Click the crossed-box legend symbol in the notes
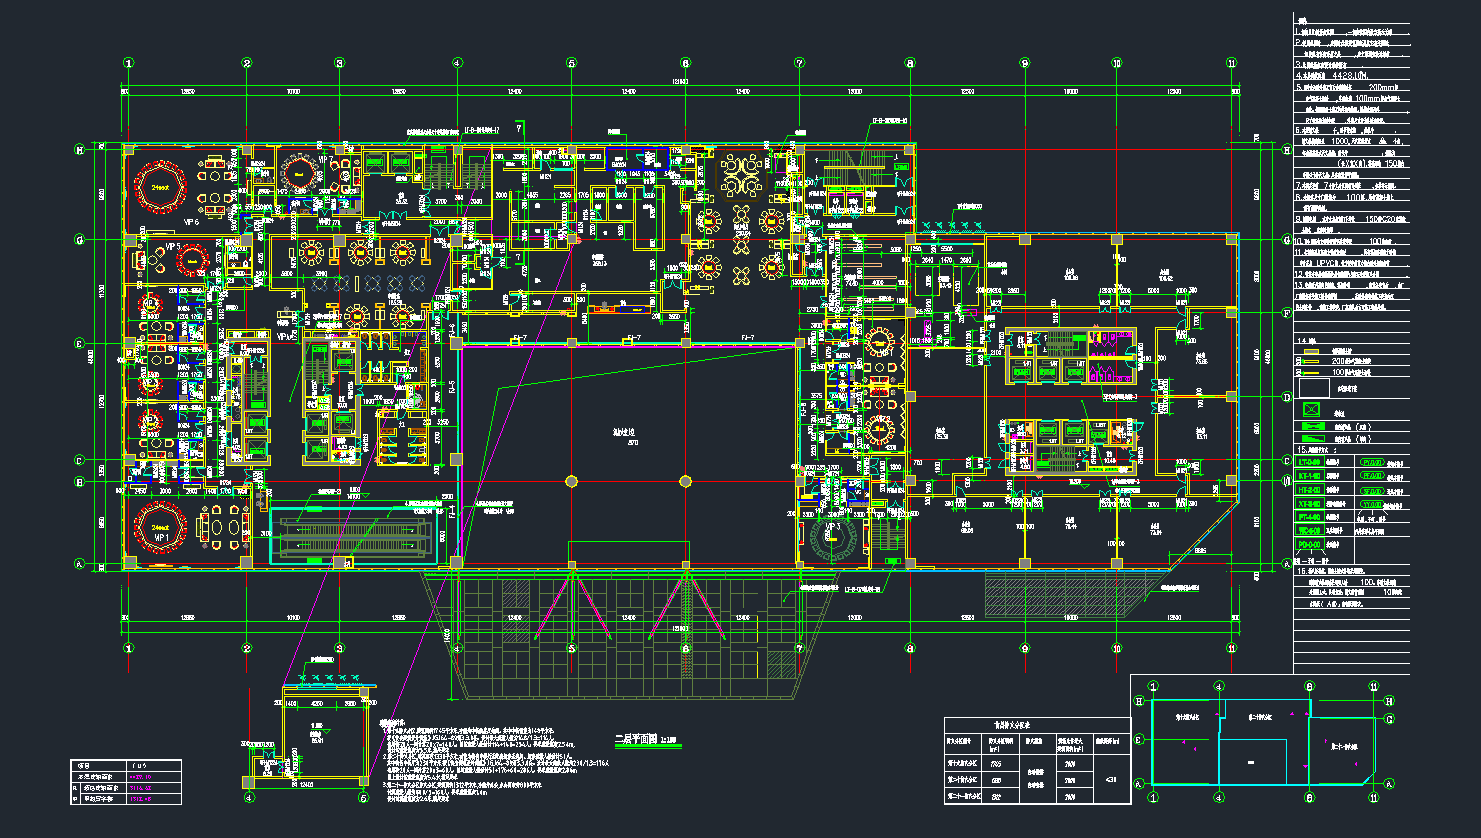The height and width of the screenshot is (838, 1481). [x=1312, y=408]
